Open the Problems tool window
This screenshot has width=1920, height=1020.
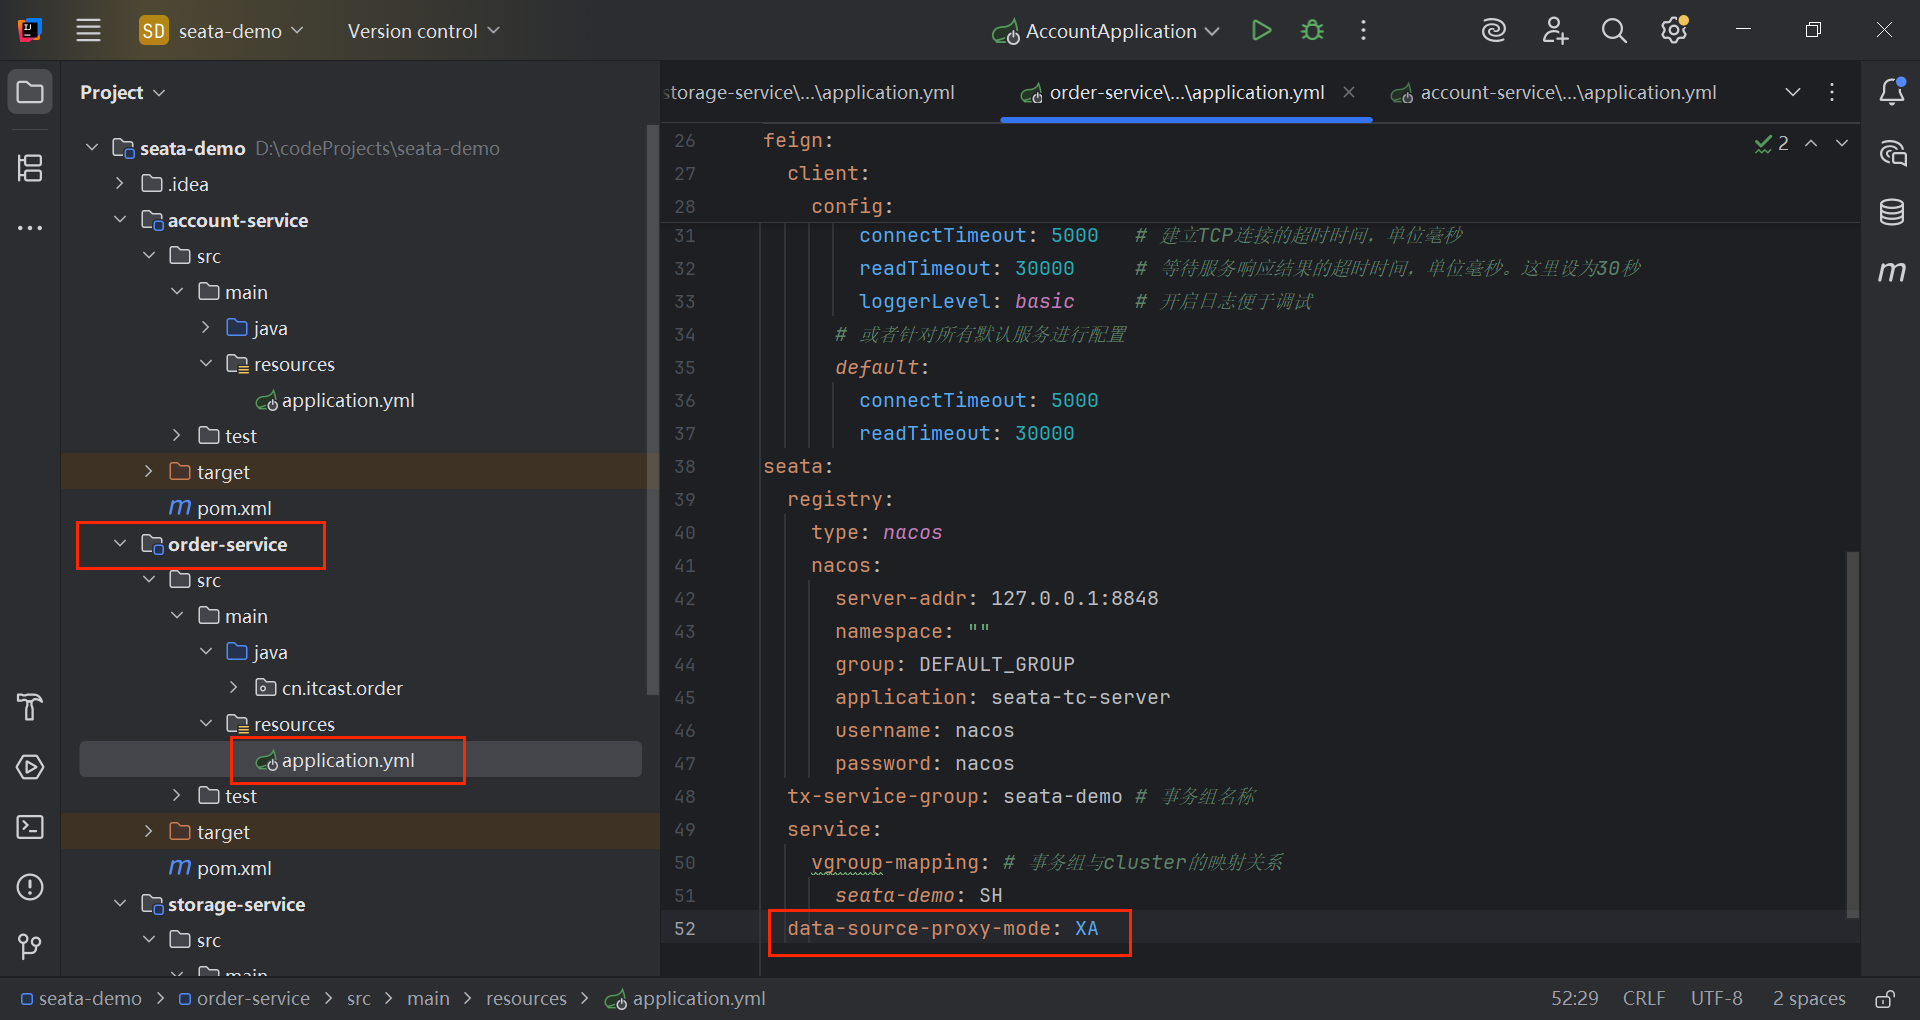(x=30, y=887)
